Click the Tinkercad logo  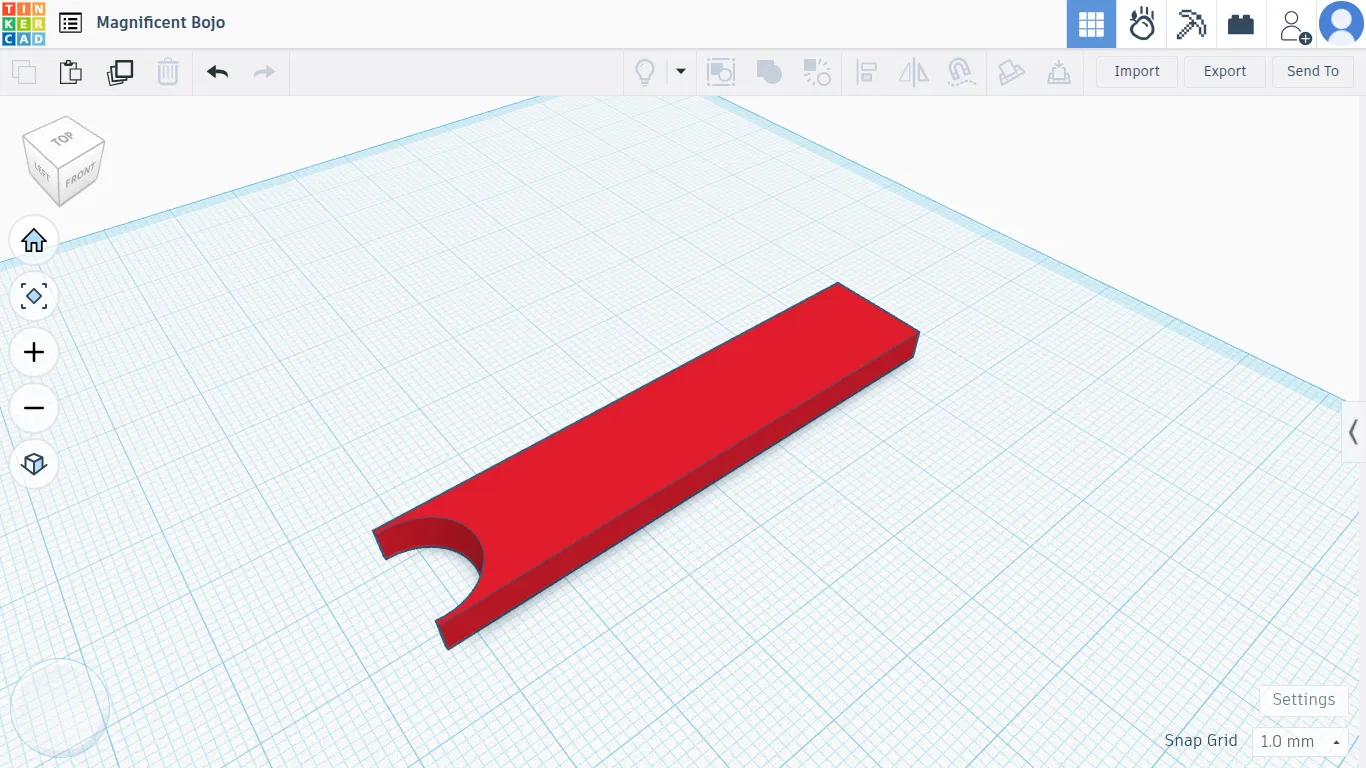click(23, 23)
